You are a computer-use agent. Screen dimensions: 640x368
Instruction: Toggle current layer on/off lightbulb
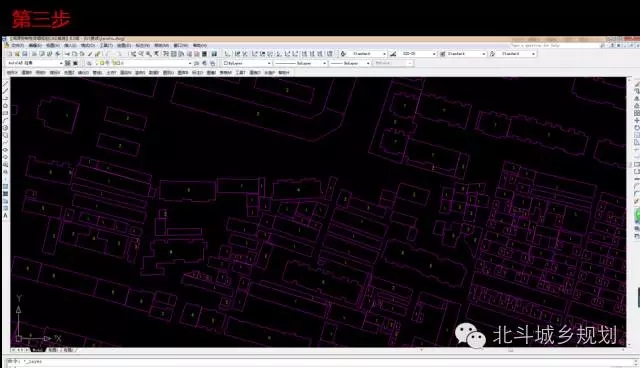102,63
